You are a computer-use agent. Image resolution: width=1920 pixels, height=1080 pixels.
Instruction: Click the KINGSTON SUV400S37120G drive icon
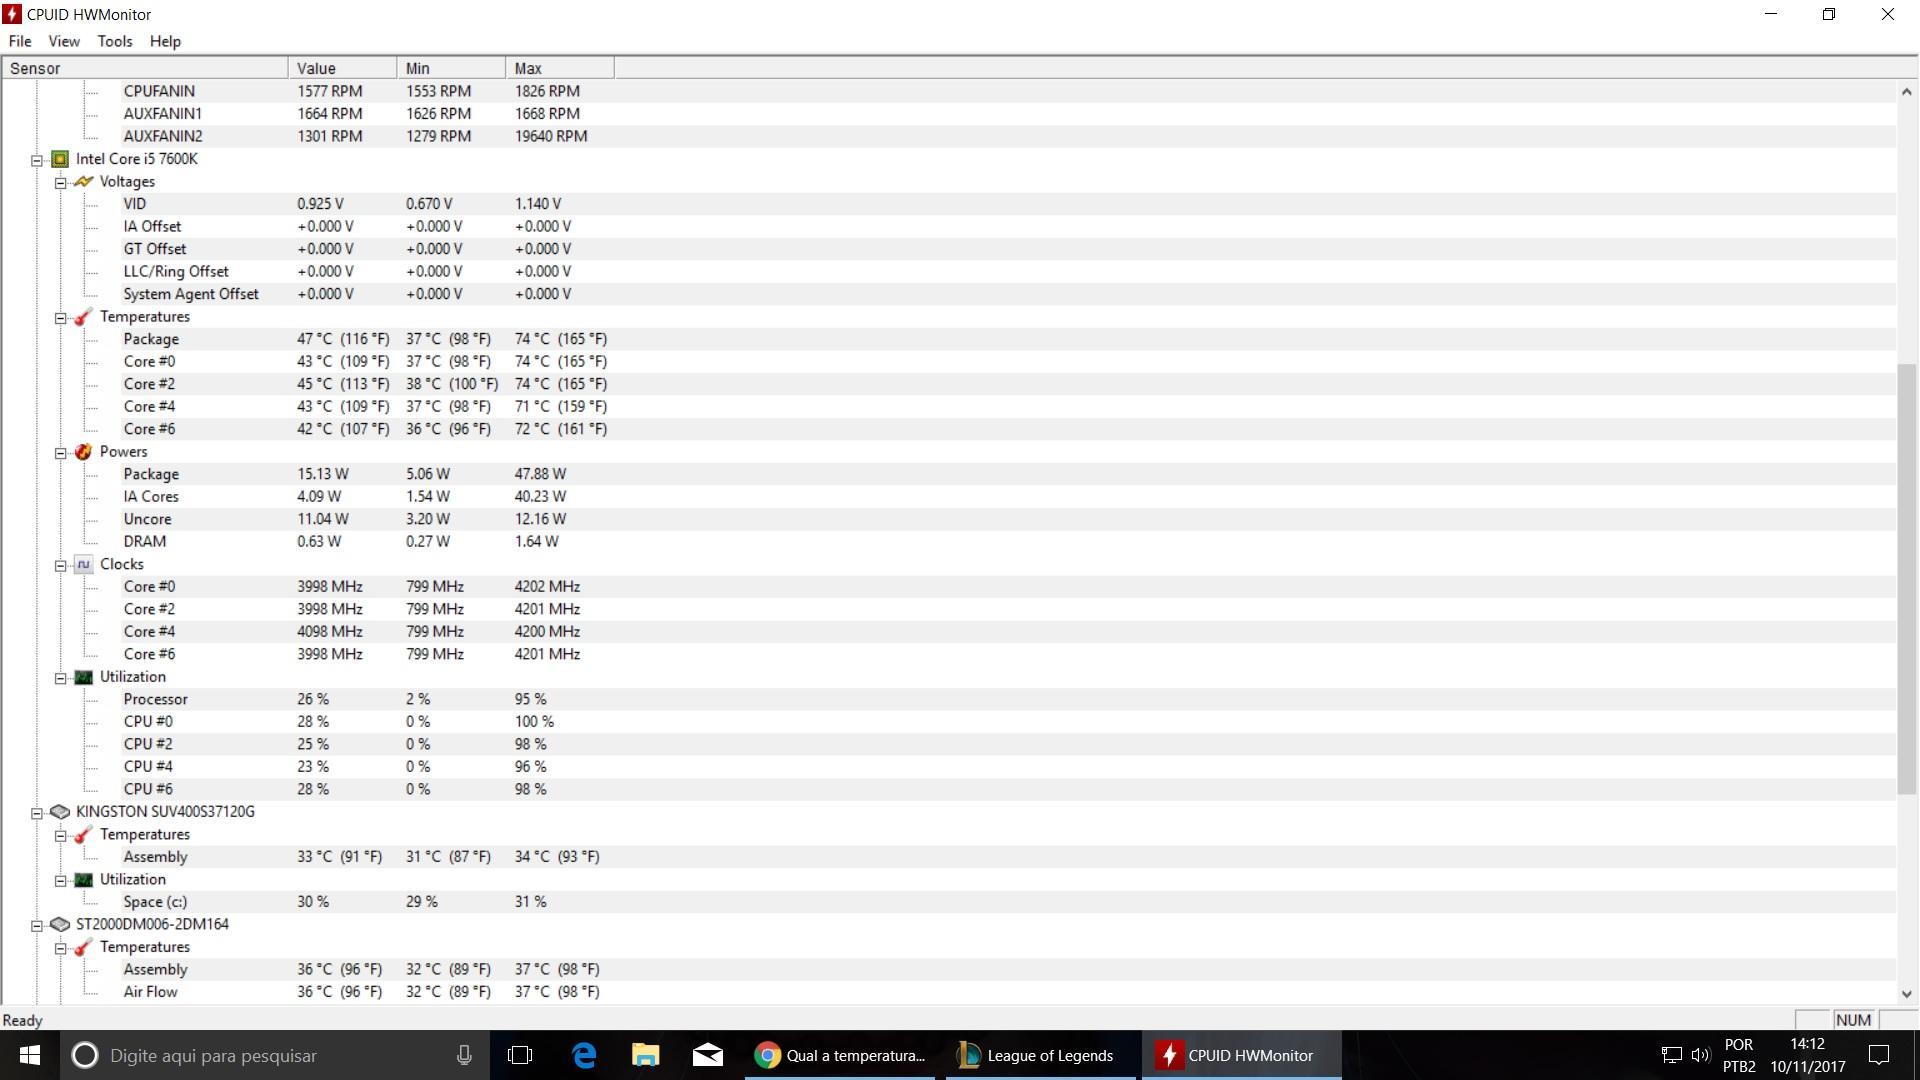(60, 812)
